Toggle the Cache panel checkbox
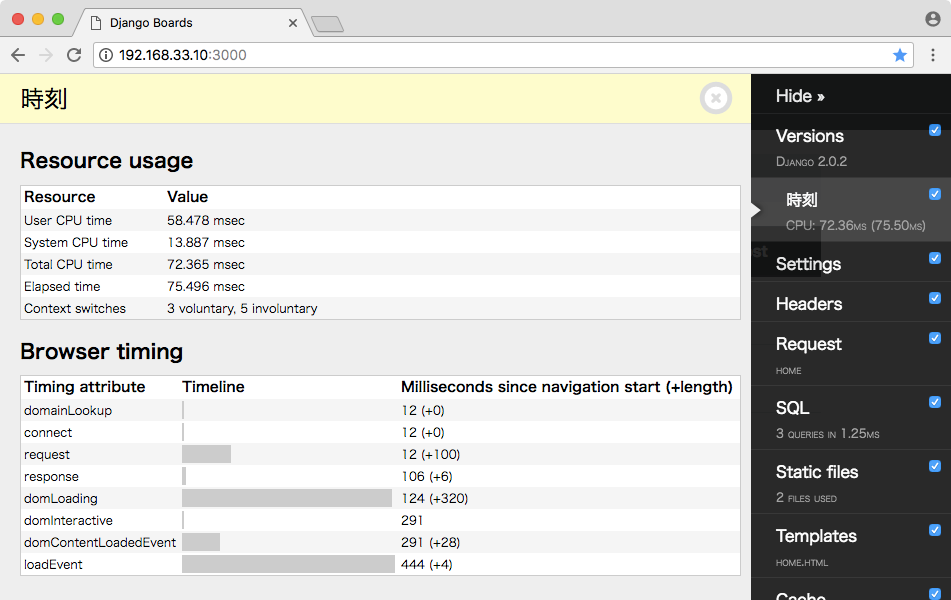This screenshot has height=600, width=951. pyautogui.click(x=935, y=594)
